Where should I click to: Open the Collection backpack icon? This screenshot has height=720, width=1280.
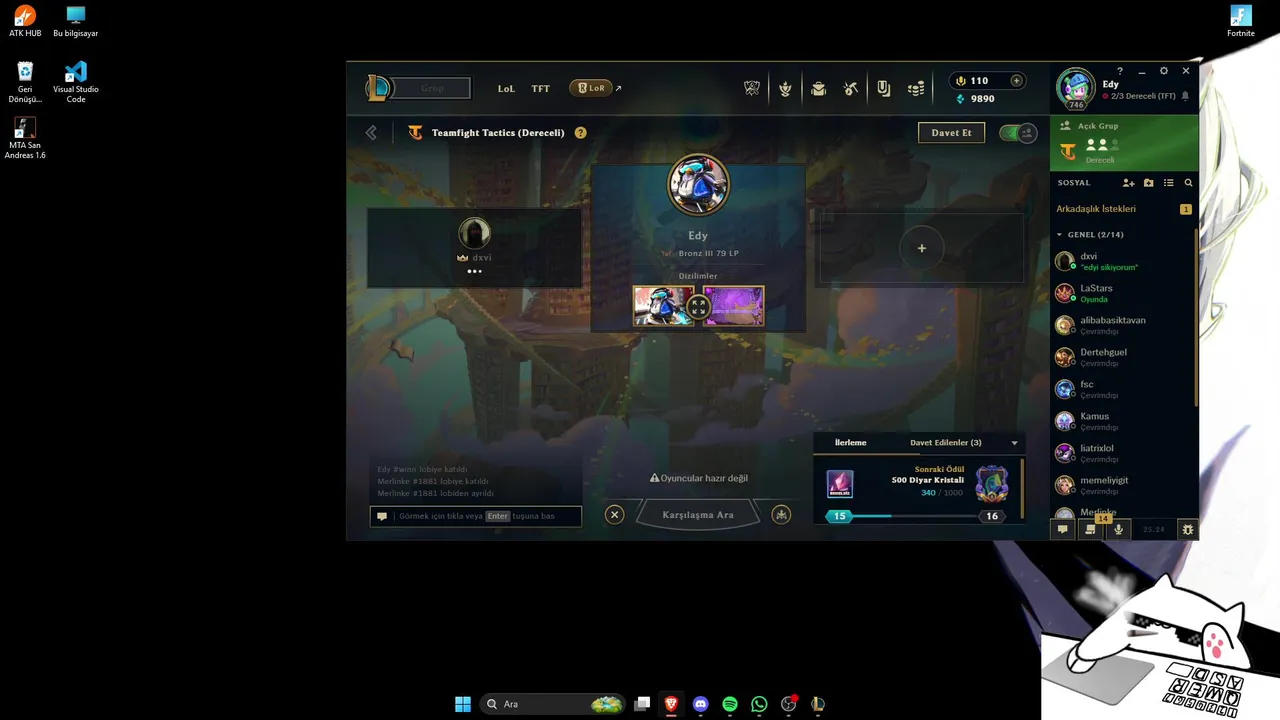[818, 89]
